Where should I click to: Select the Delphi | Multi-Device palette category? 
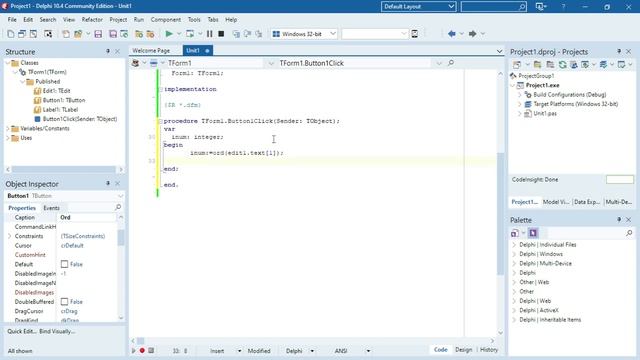[x=545, y=264]
